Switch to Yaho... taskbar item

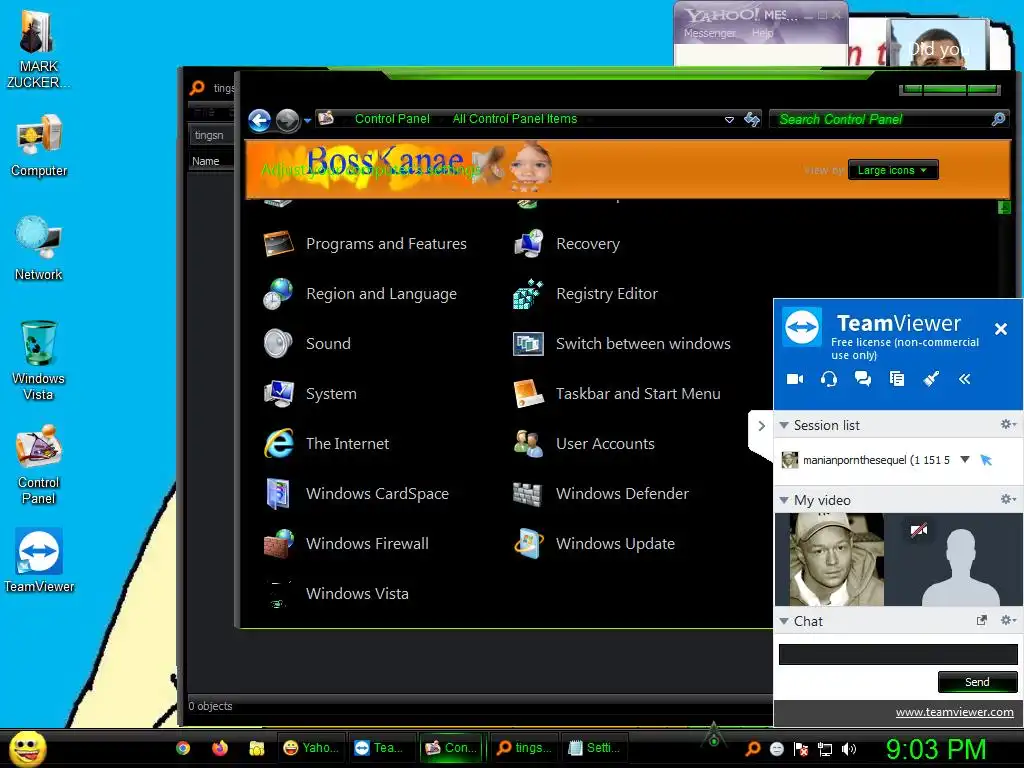click(312, 748)
